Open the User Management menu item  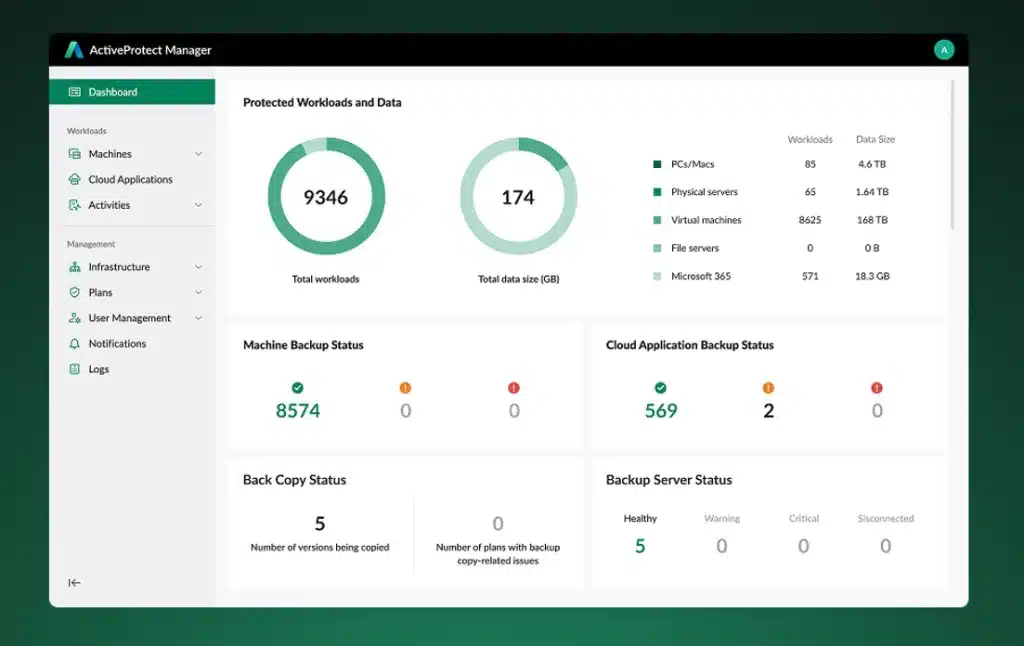(x=132, y=318)
